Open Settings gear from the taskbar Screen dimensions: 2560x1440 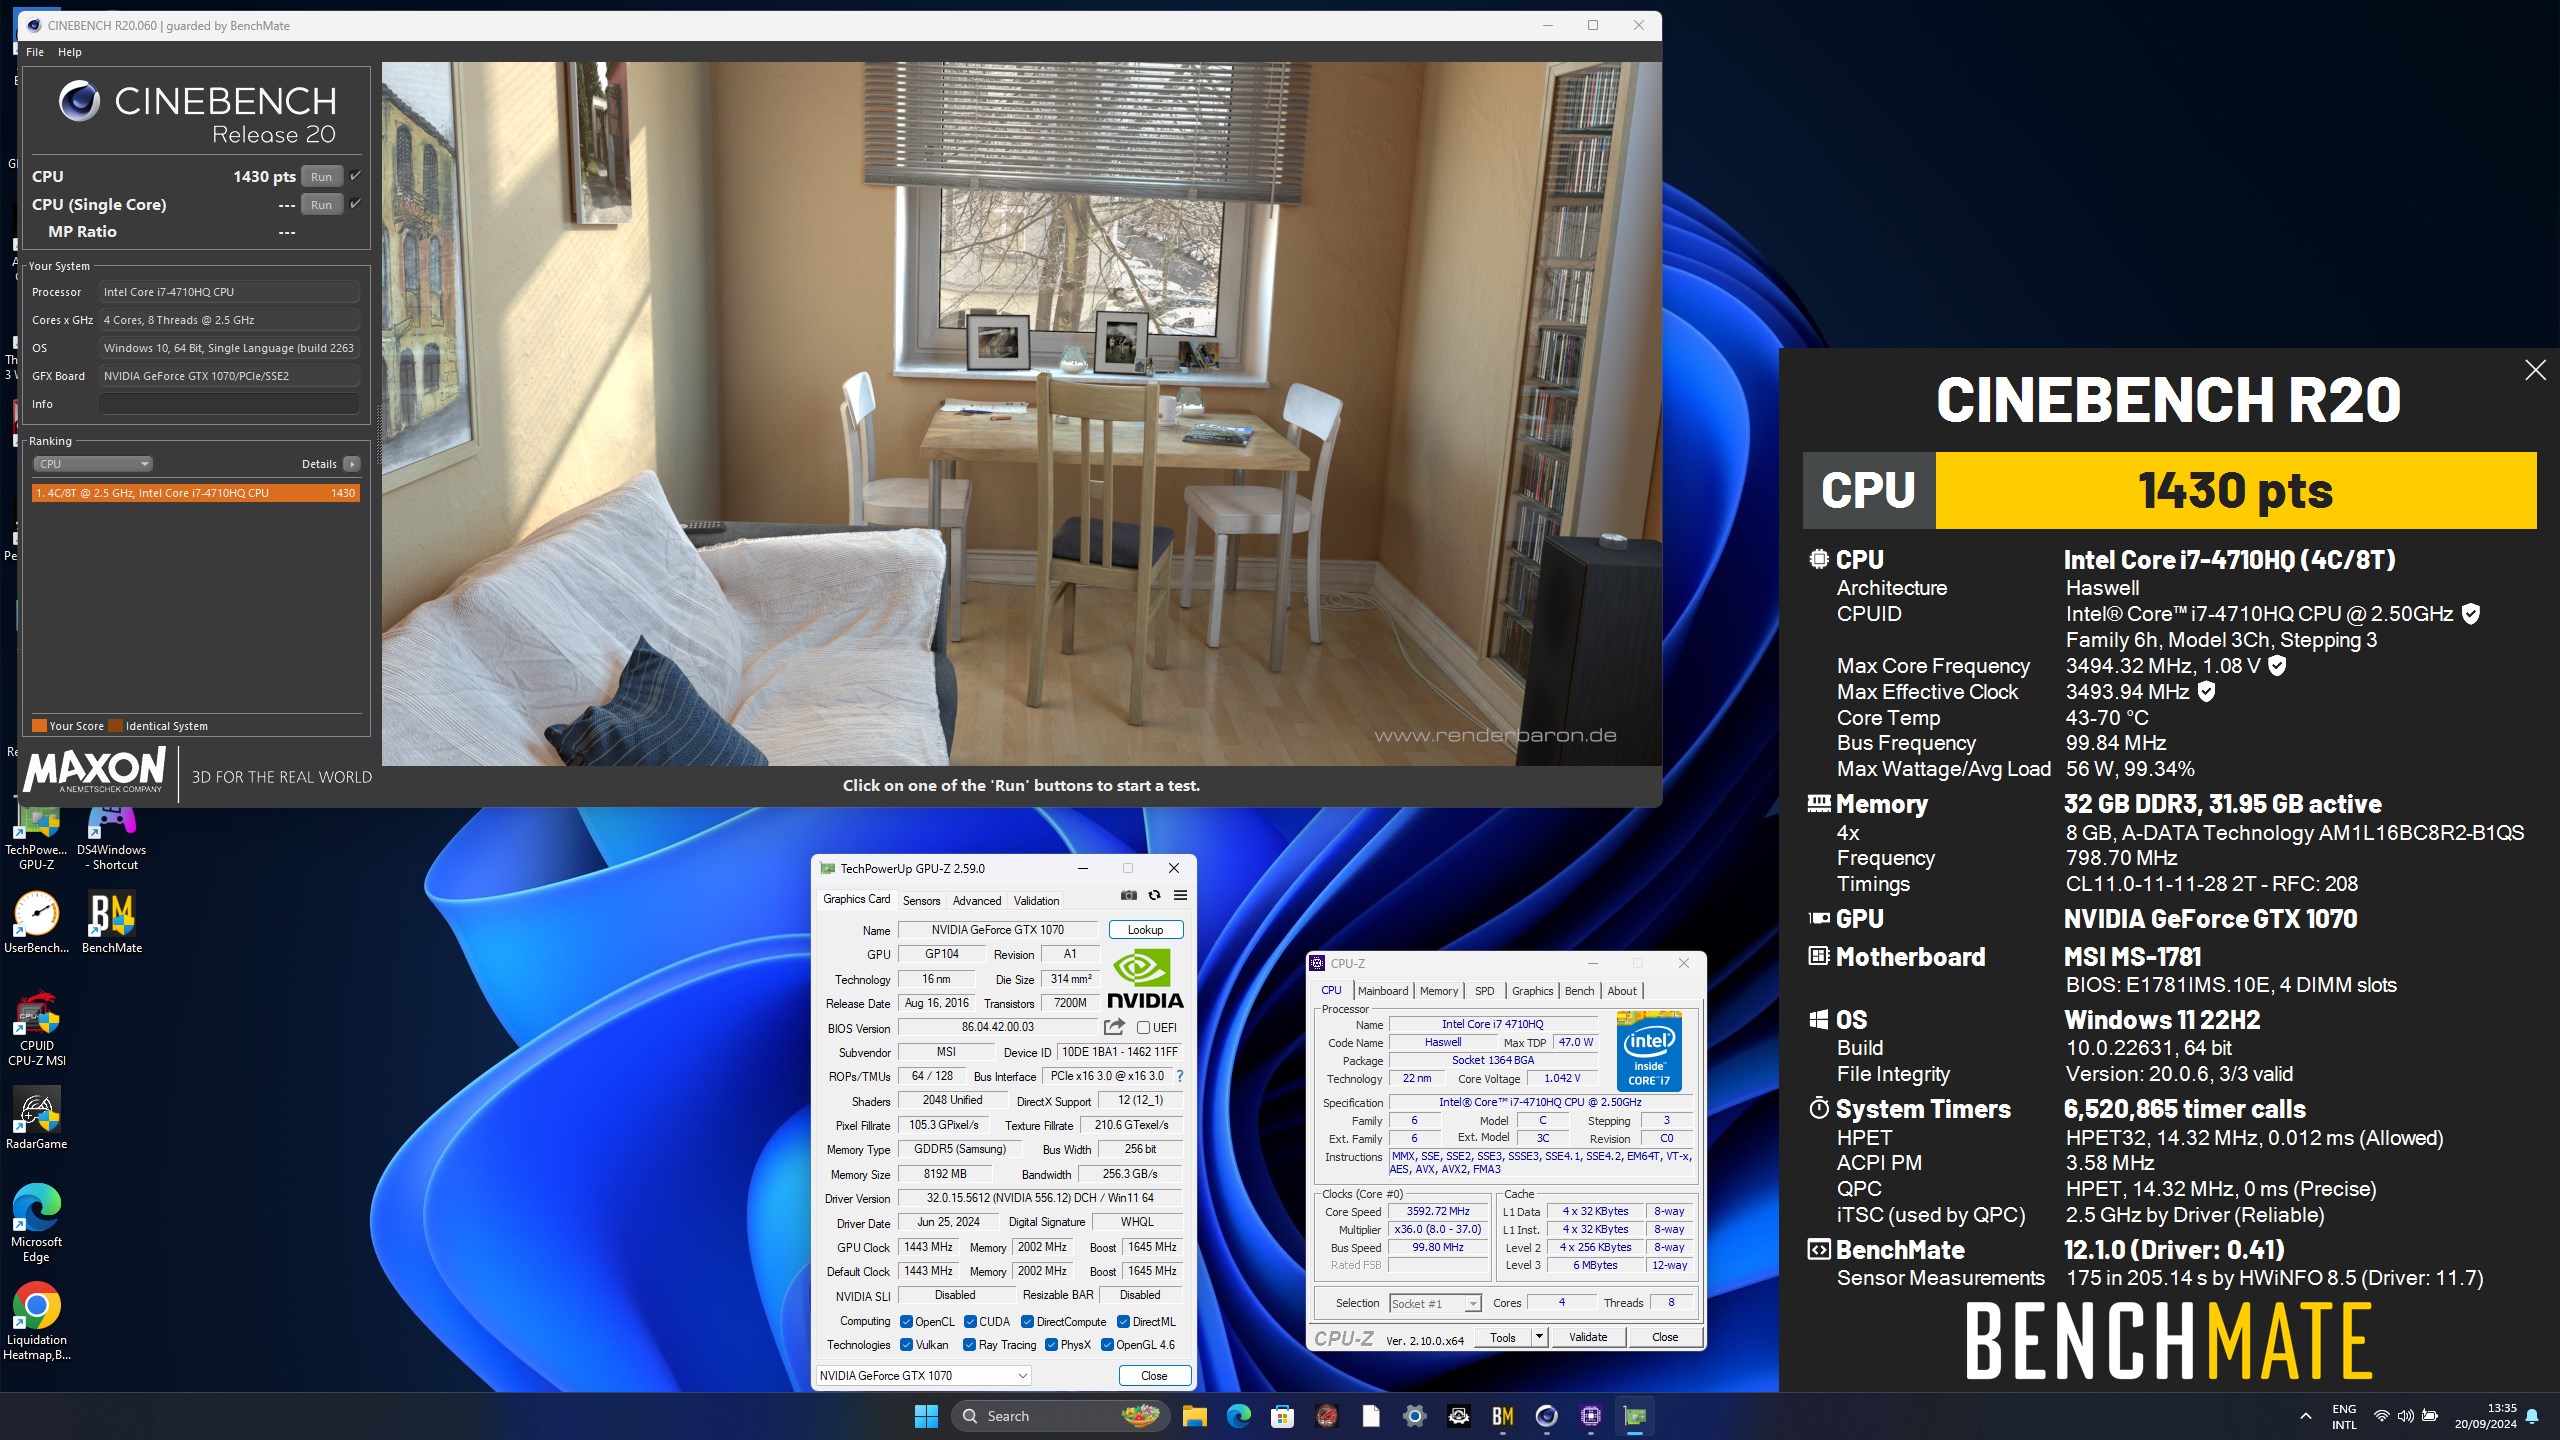[1414, 1416]
